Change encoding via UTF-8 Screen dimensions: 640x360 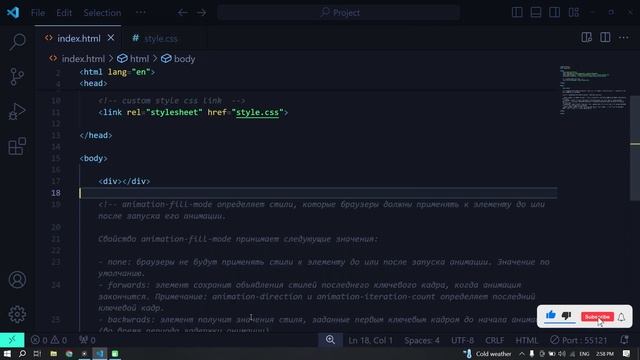(x=462, y=340)
